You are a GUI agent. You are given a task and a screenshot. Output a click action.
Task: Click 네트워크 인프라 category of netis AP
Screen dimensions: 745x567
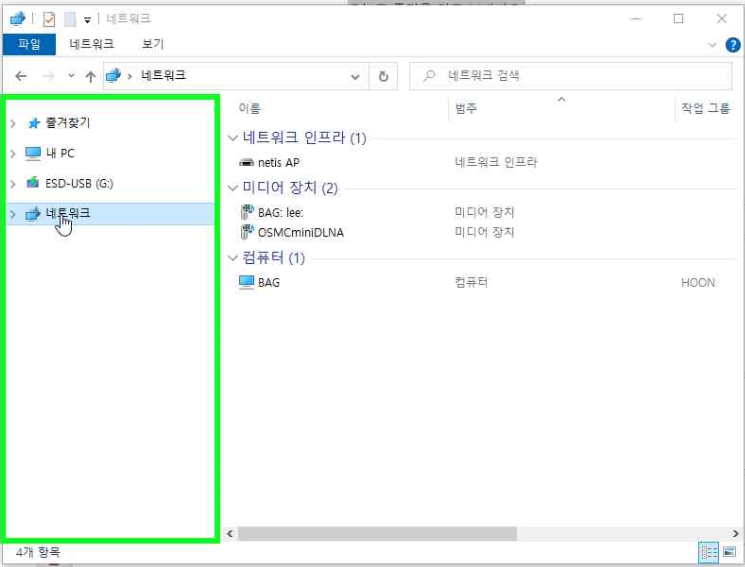[x=496, y=162]
